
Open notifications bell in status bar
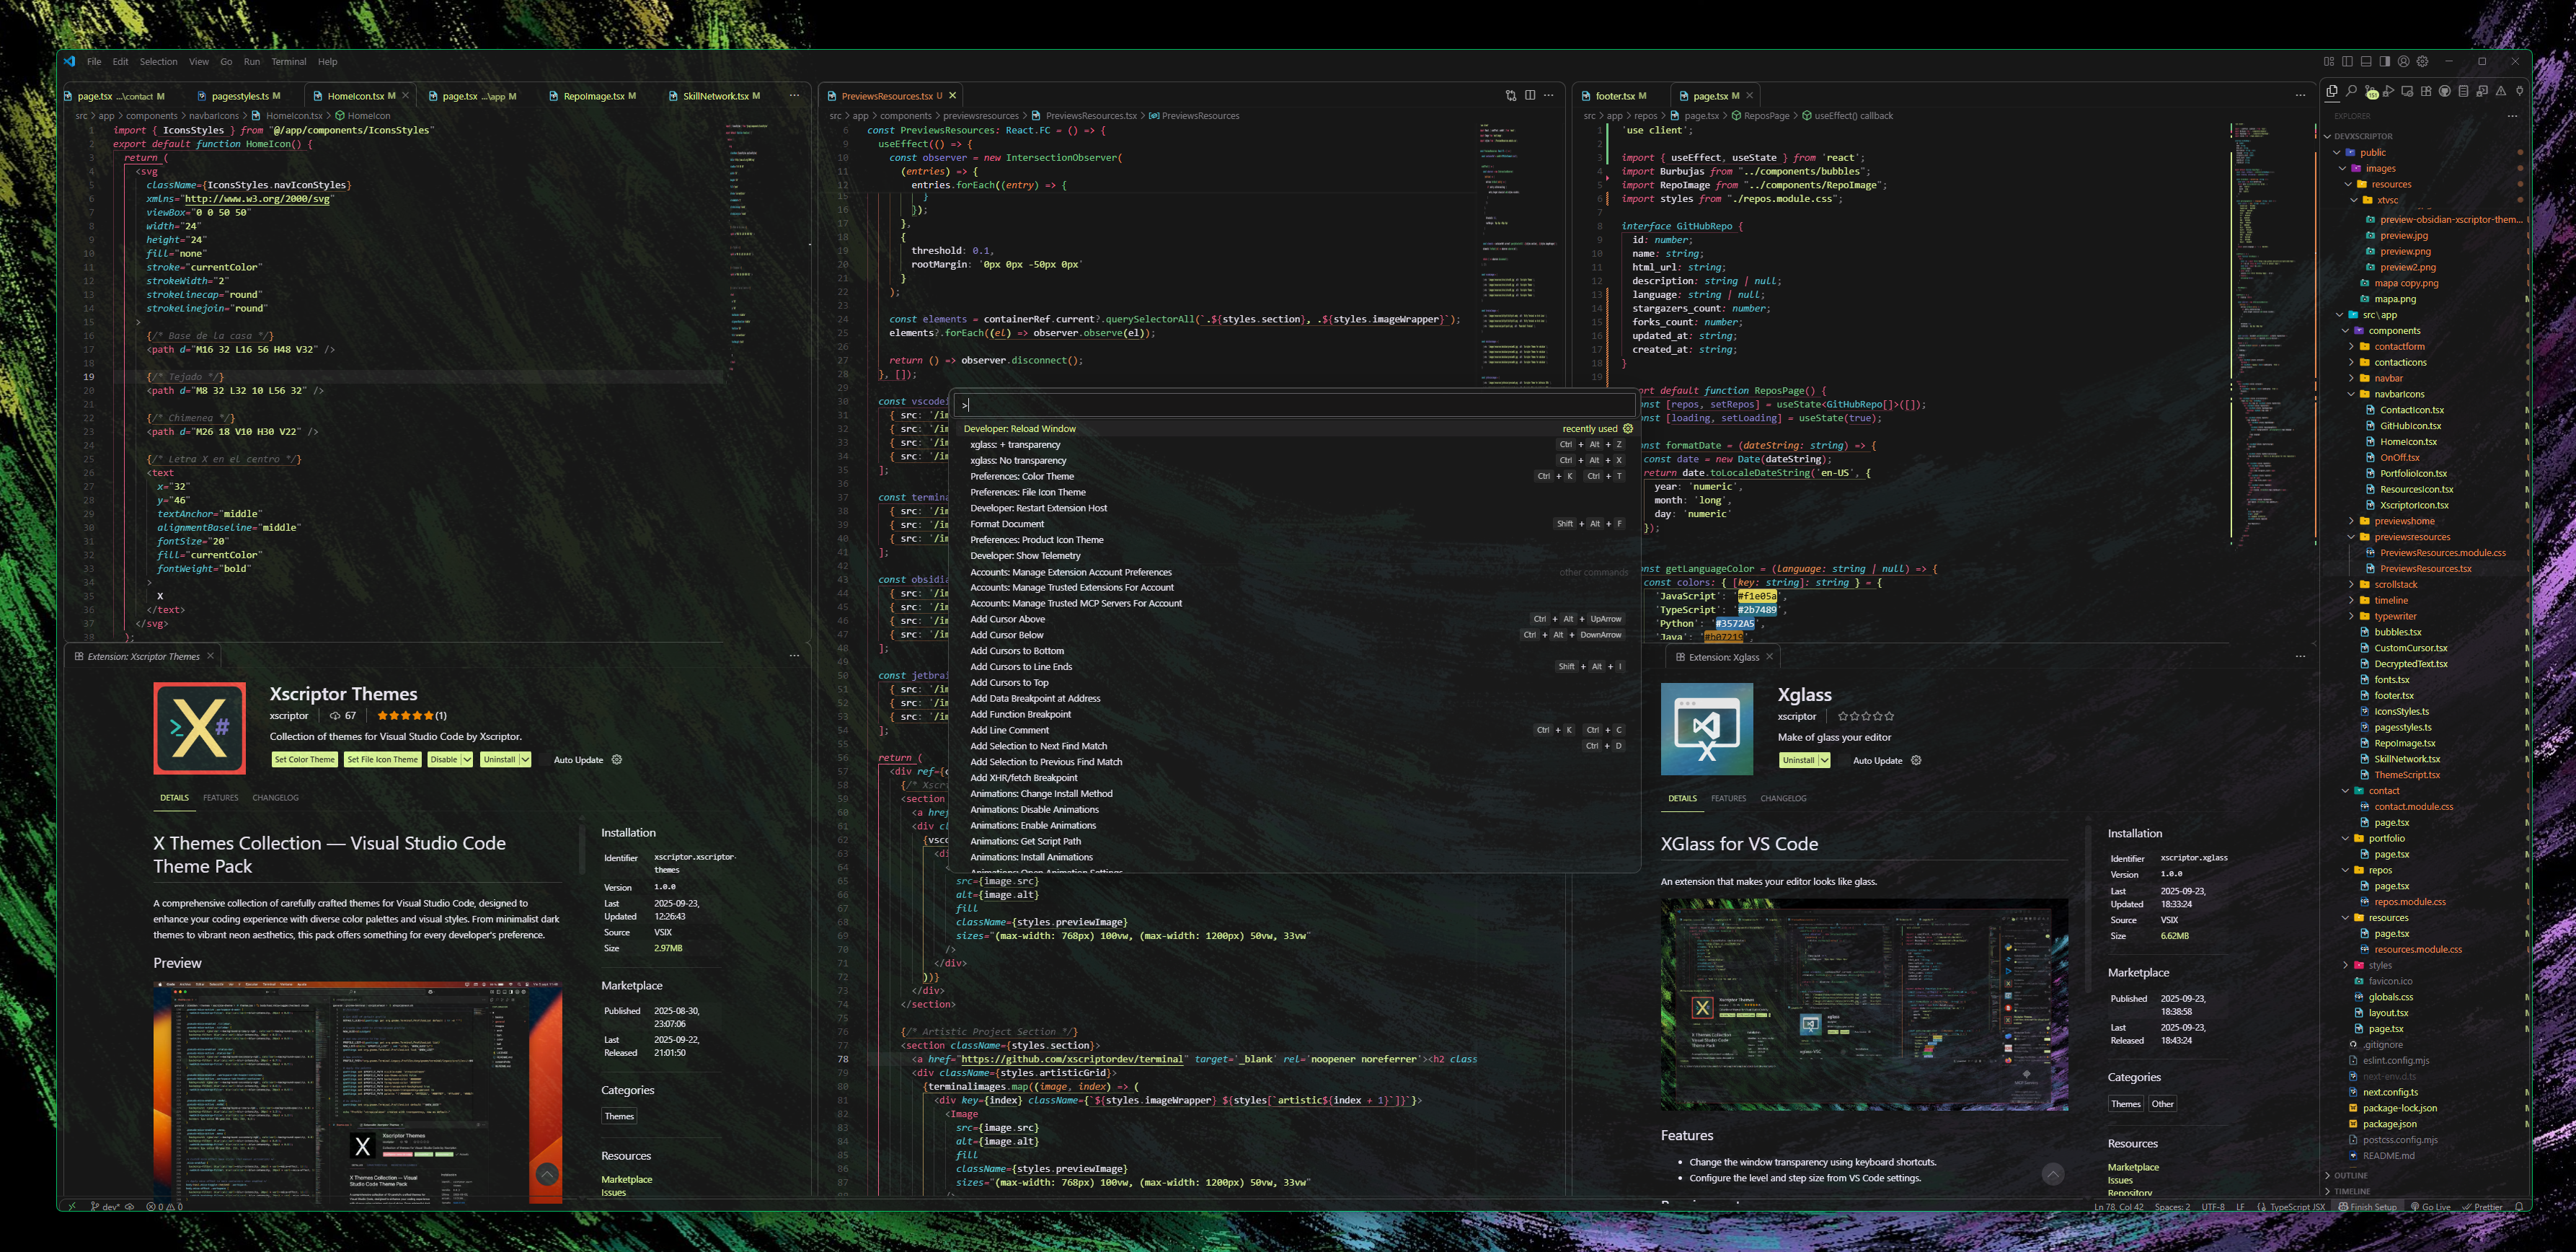point(2518,1207)
